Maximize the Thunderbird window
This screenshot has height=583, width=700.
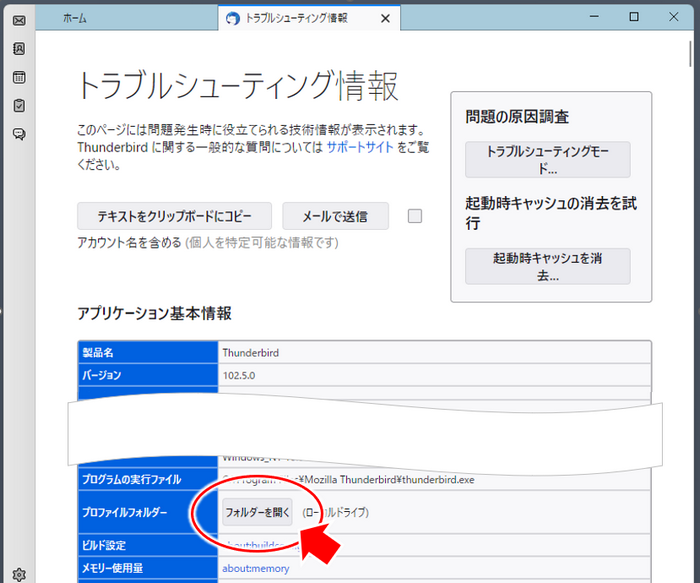point(634,17)
